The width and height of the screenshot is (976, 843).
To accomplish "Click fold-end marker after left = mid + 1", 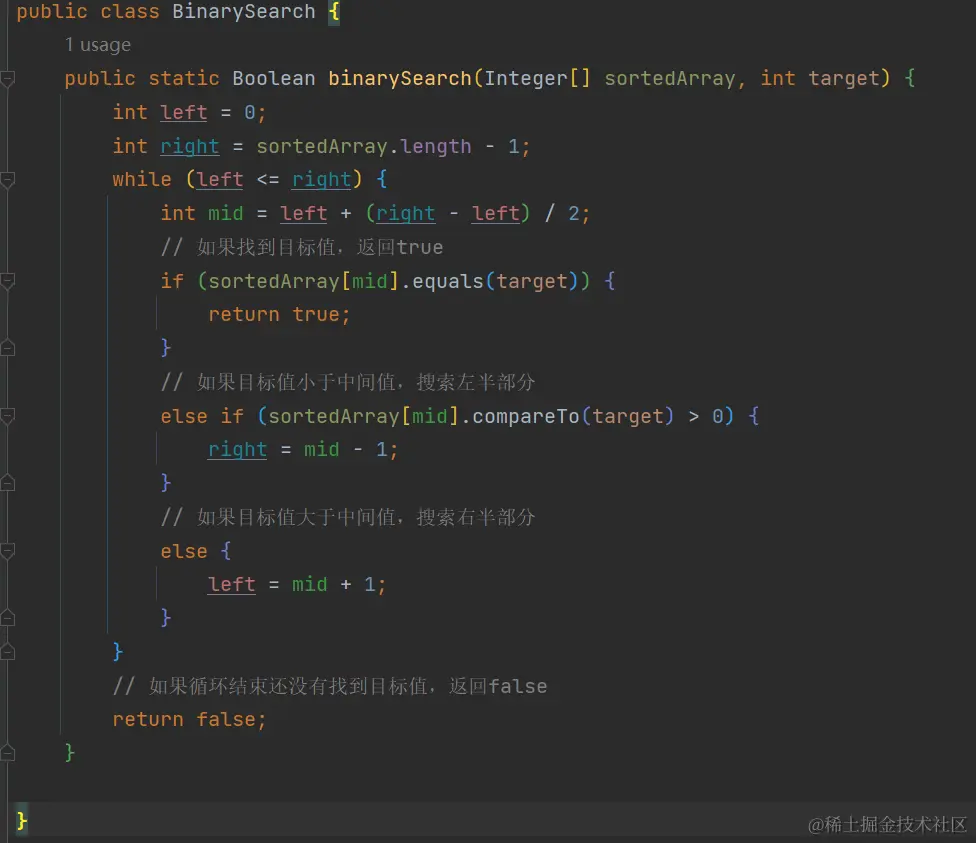I will point(7,618).
